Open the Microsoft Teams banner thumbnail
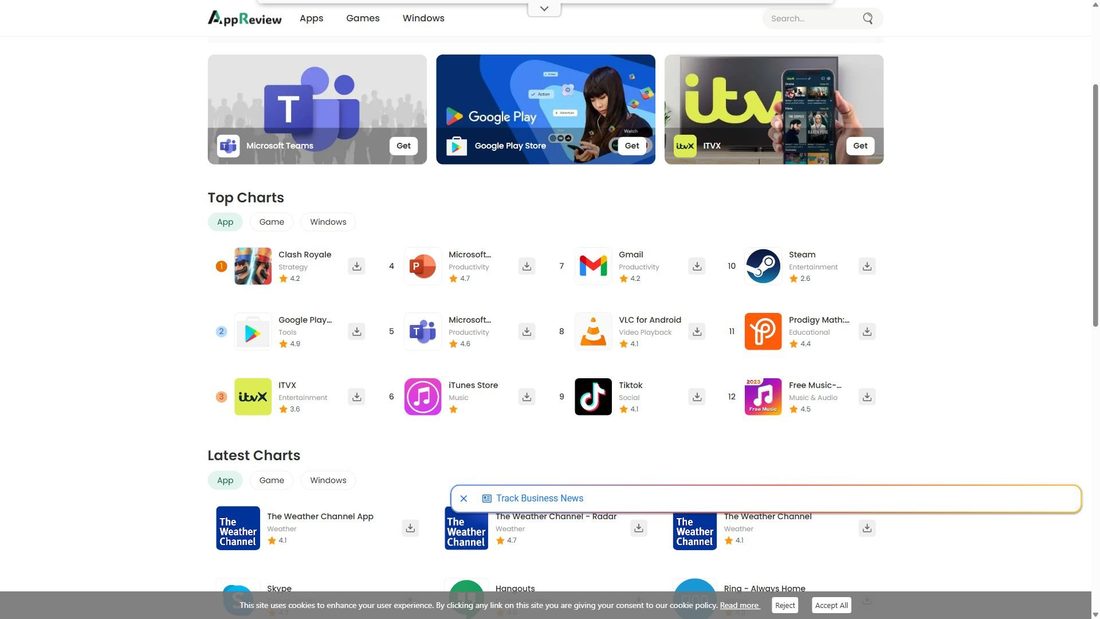Image resolution: width=1100 pixels, height=619 pixels. point(317,109)
